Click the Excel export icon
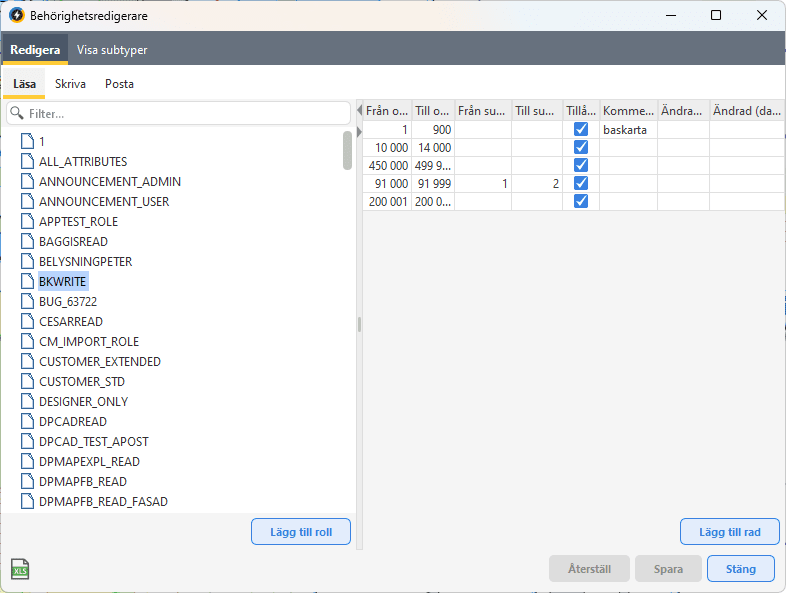The image size is (786, 593). click(x=20, y=569)
